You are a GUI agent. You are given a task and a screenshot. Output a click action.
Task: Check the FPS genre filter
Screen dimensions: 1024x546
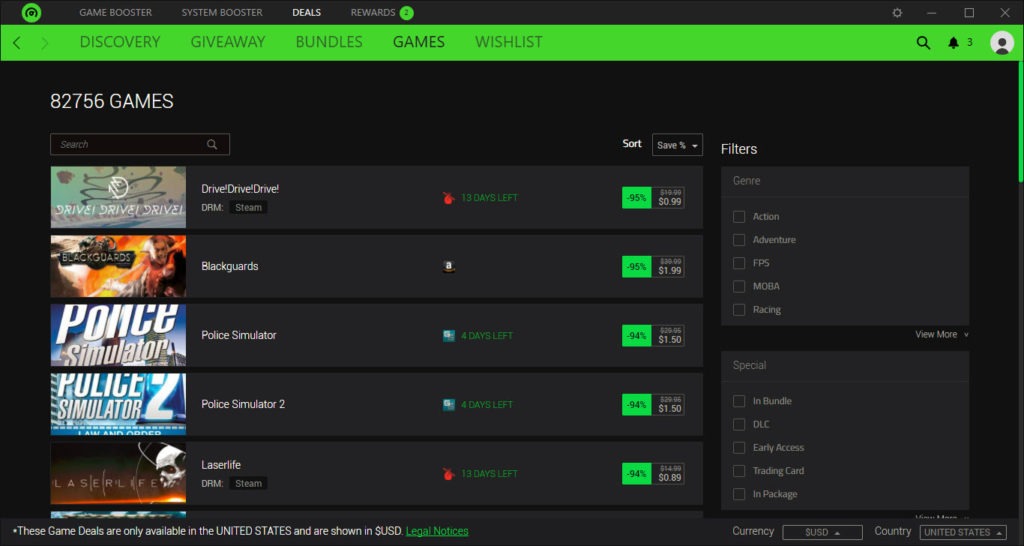pyautogui.click(x=739, y=263)
